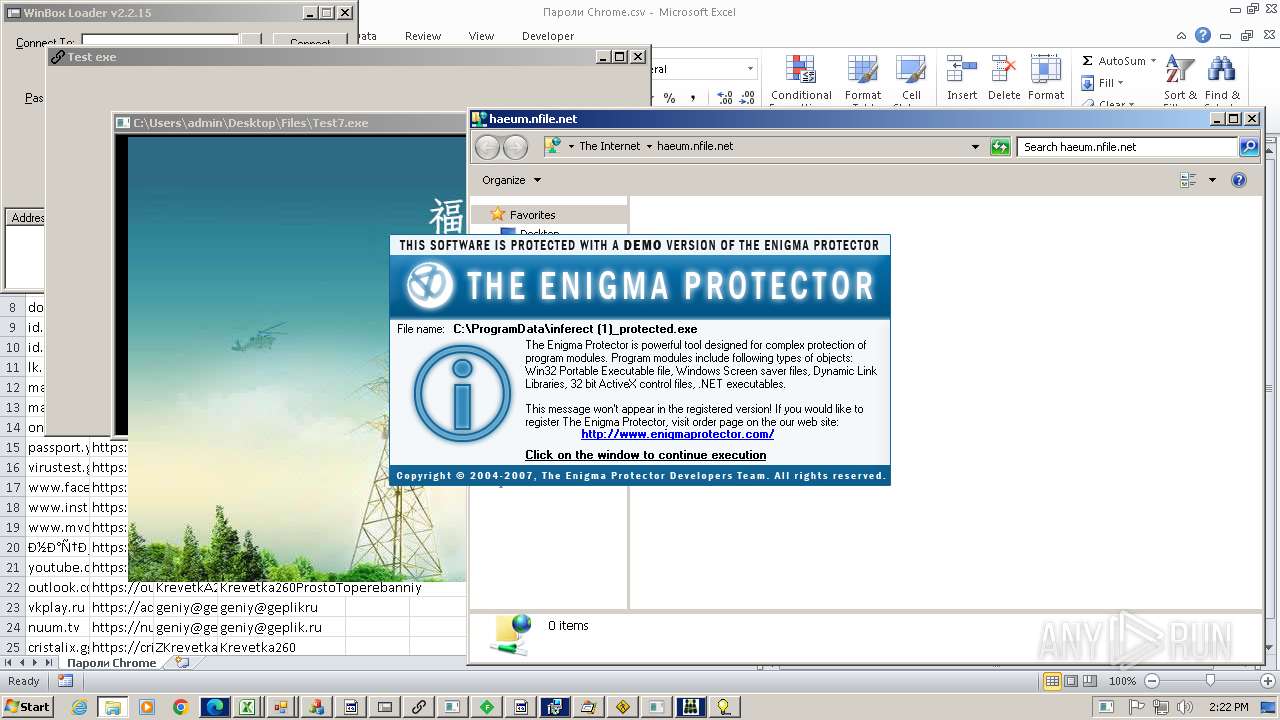The height and width of the screenshot is (720, 1280).
Task: Click the search magnifier button
Action: pos(1249,147)
